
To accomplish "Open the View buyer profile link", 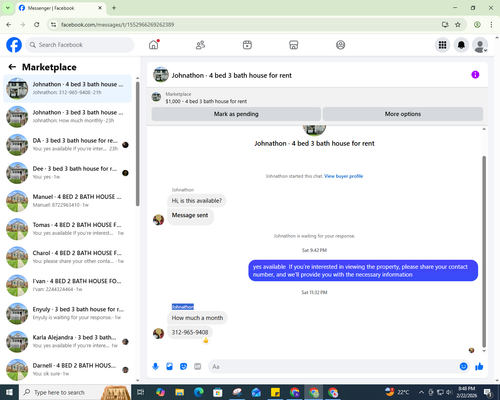I will (x=343, y=176).
